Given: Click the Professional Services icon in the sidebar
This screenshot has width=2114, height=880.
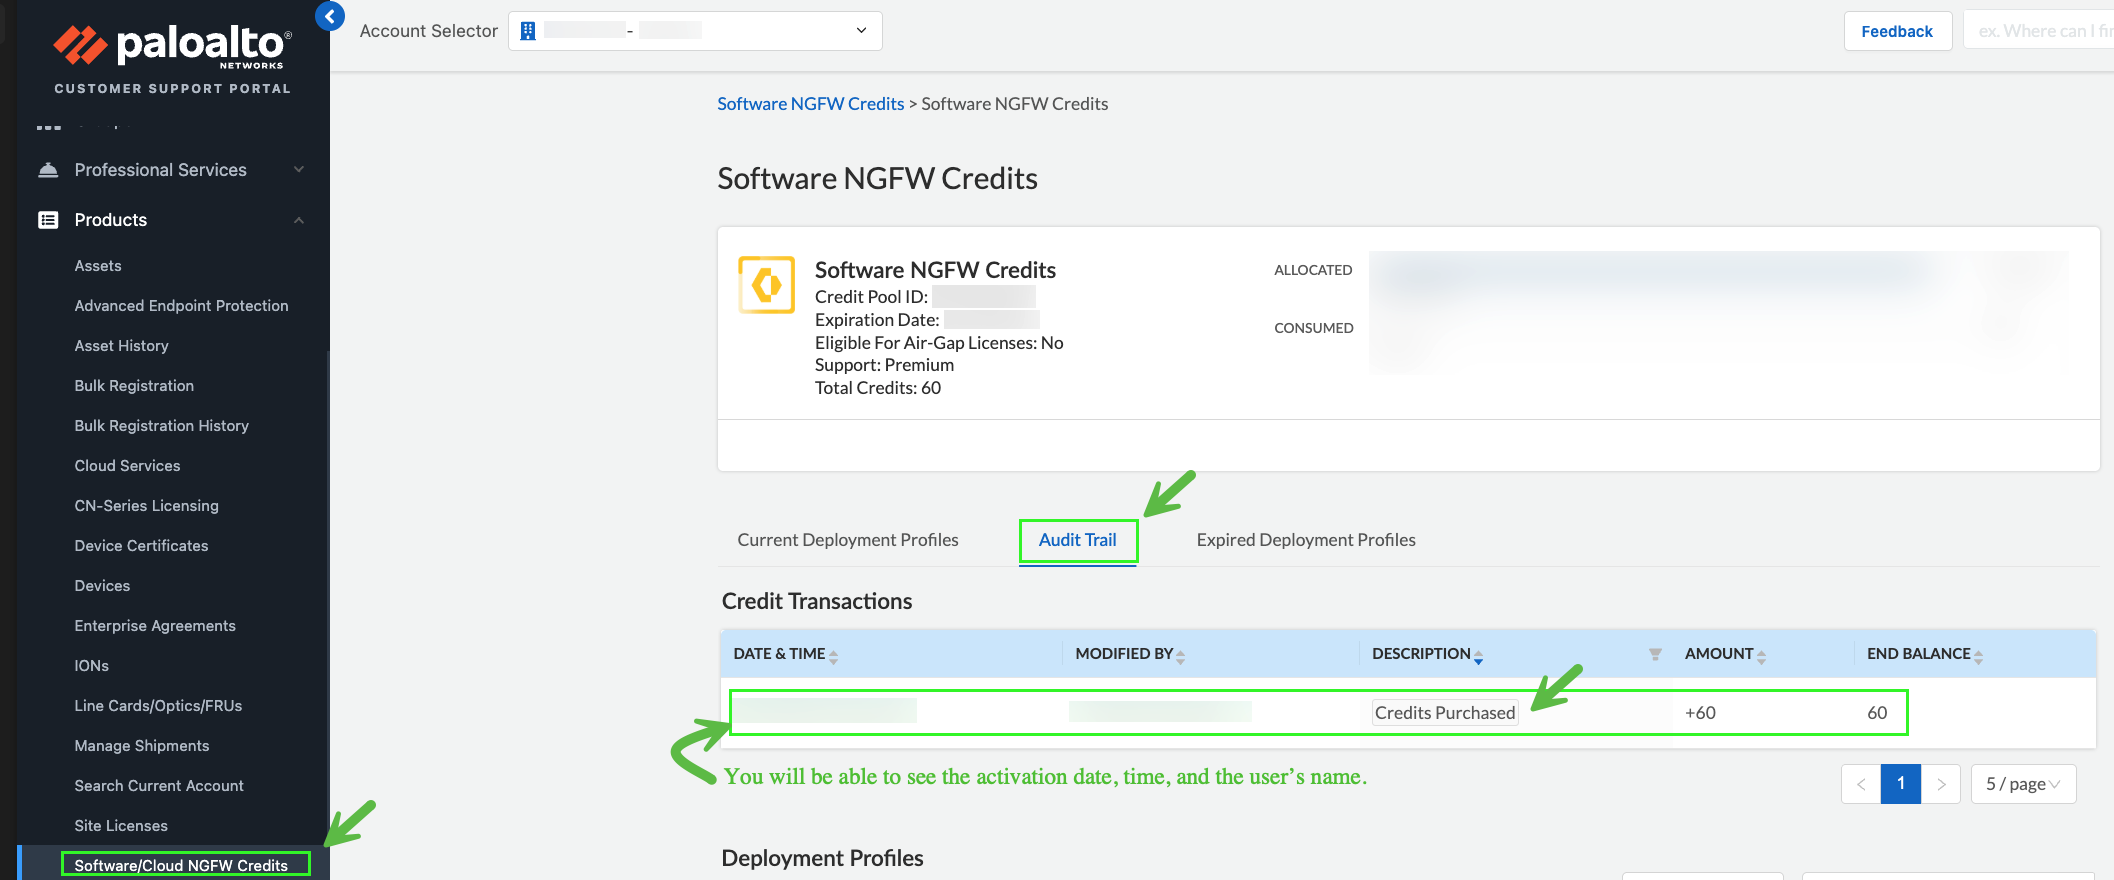Looking at the screenshot, I should (48, 170).
